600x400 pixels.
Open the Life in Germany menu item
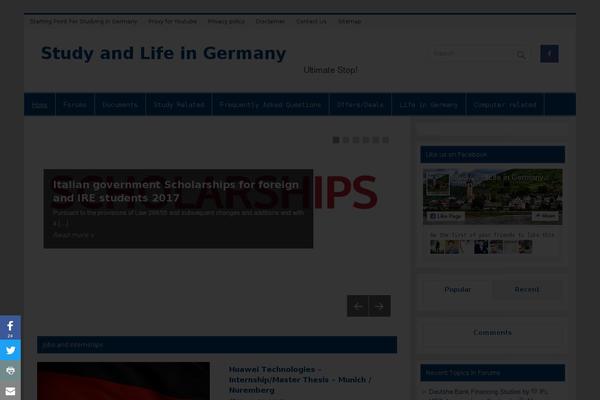(429, 104)
